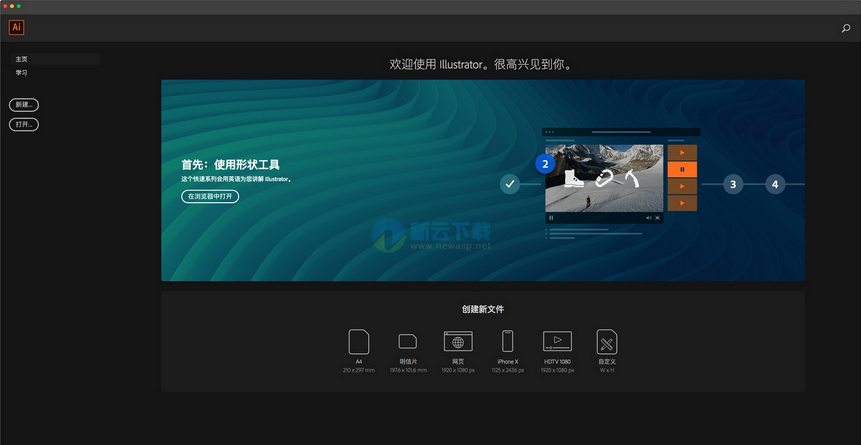Choose the HDTV 1080 preset
Screen dimensions: 861x445
[557, 351]
